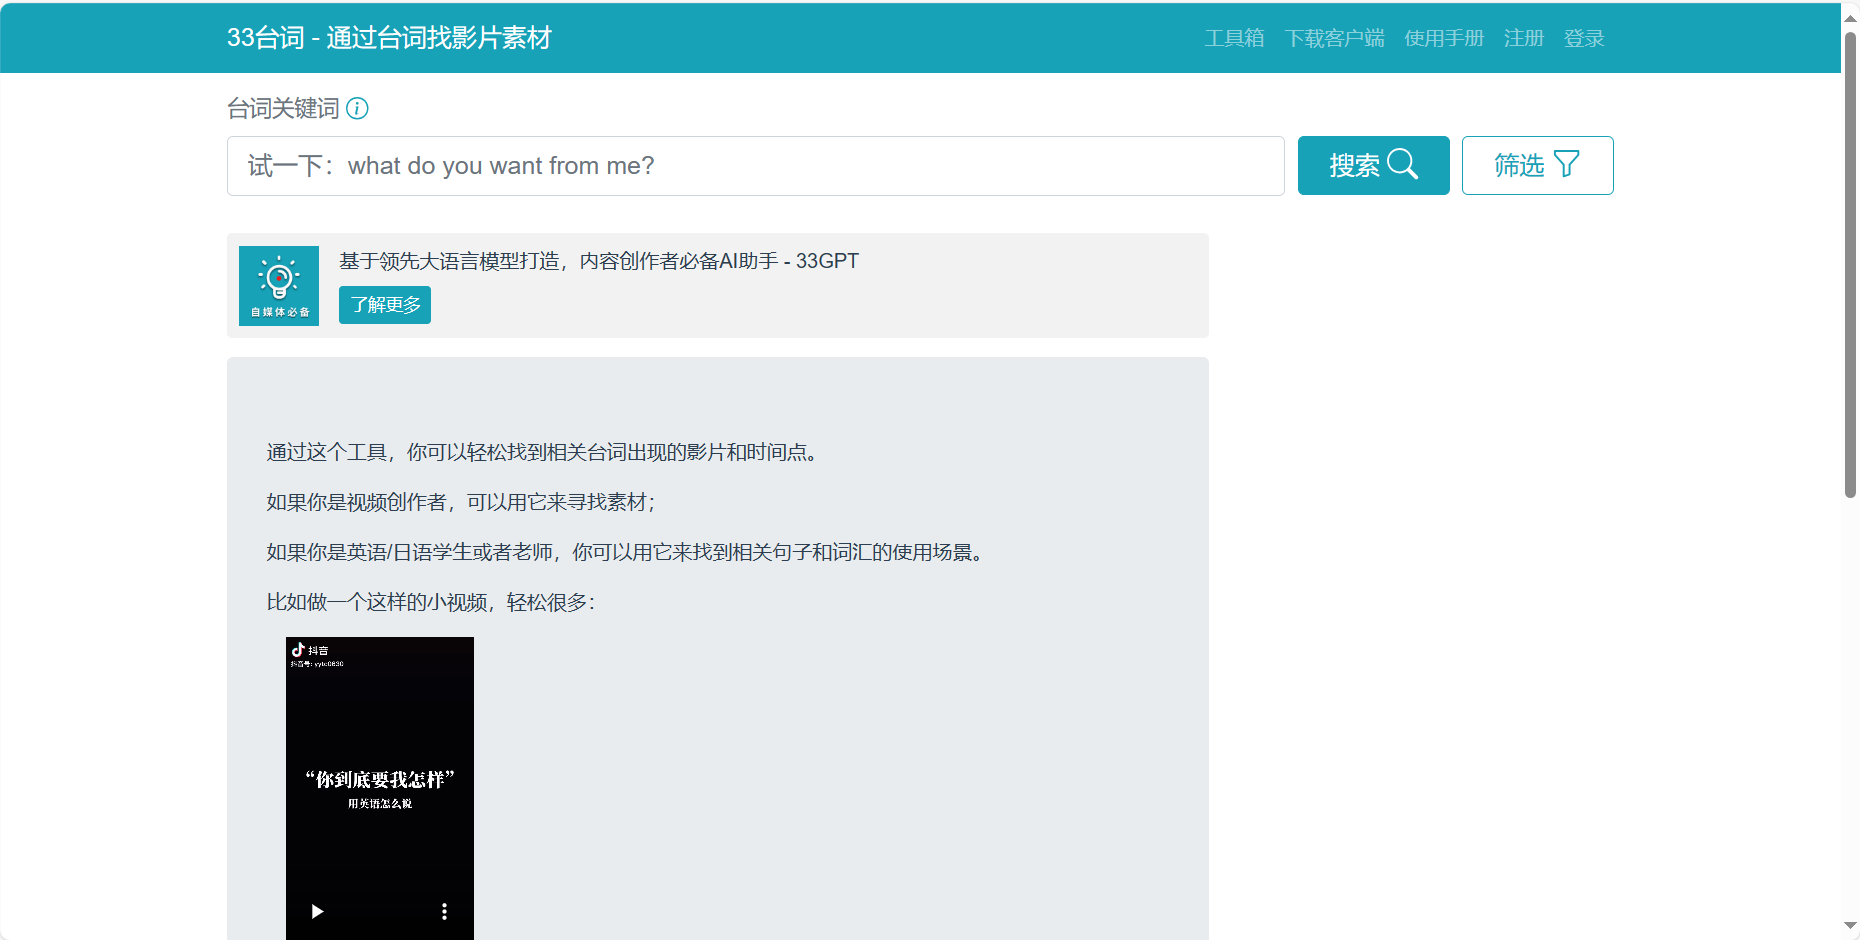Click the 33GPT AI助手 banner headline
Screen dimensions: 1860x940
point(598,261)
